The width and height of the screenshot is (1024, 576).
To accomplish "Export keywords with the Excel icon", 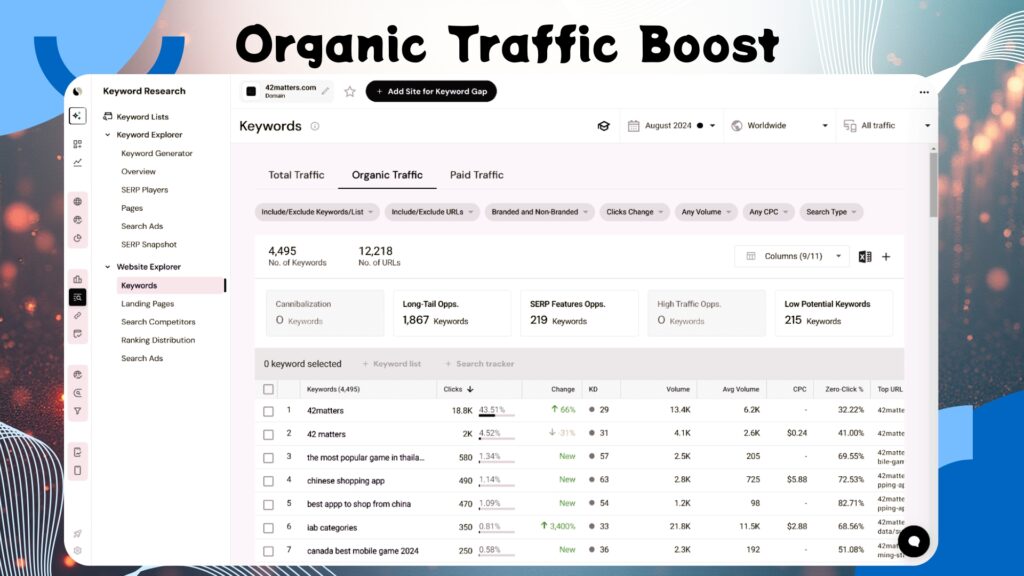I will coord(865,257).
